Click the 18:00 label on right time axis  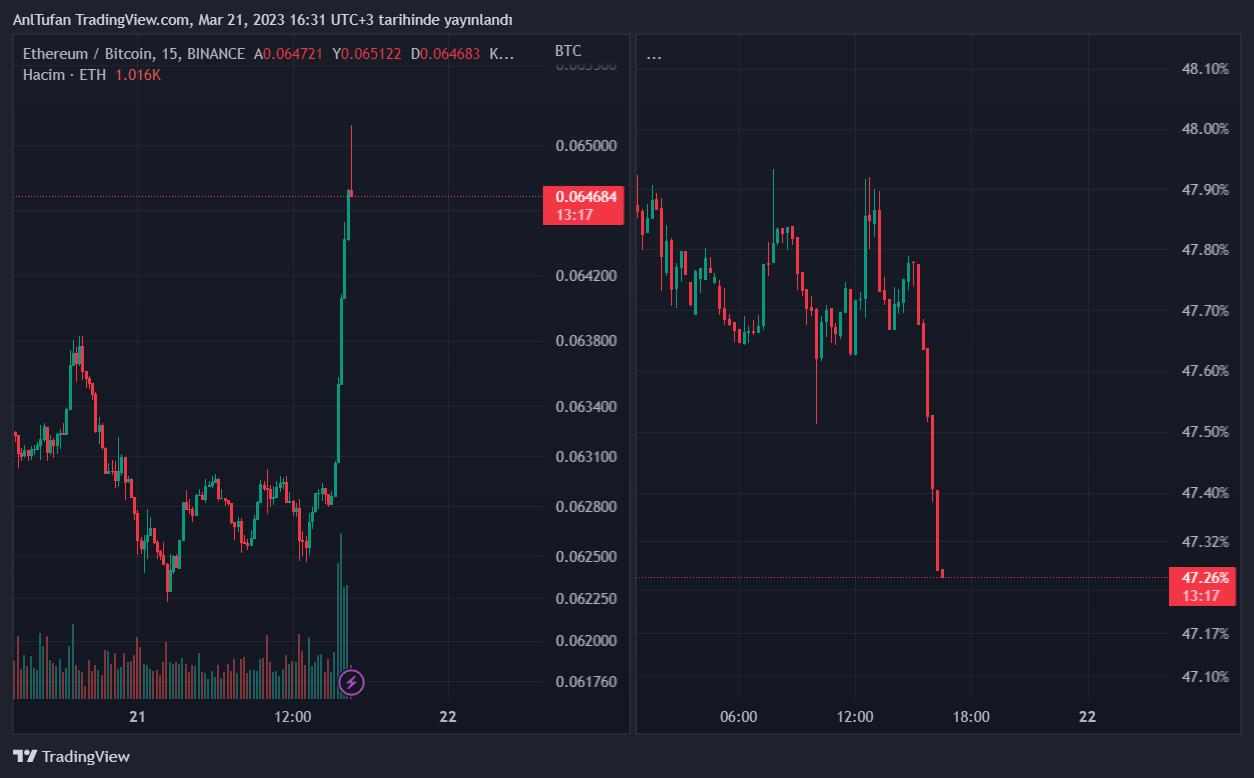[971, 717]
